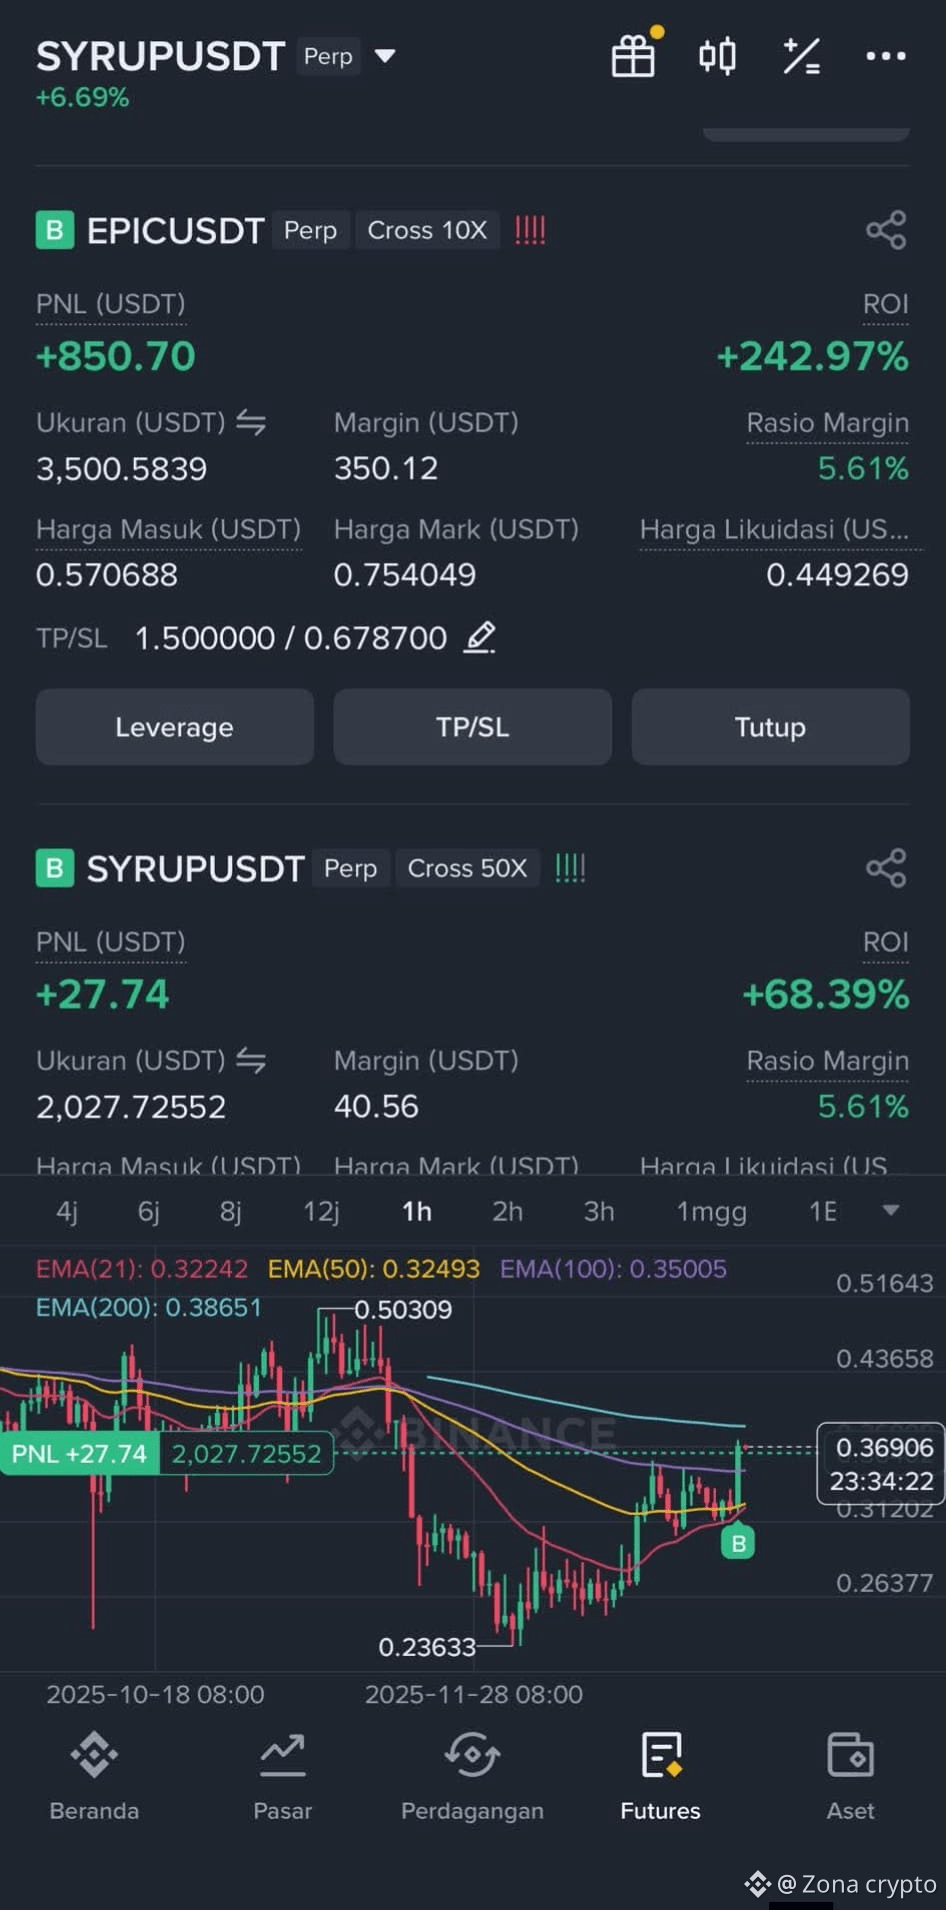Go to the Pasar tab
The image size is (946, 1910).
point(282,1777)
